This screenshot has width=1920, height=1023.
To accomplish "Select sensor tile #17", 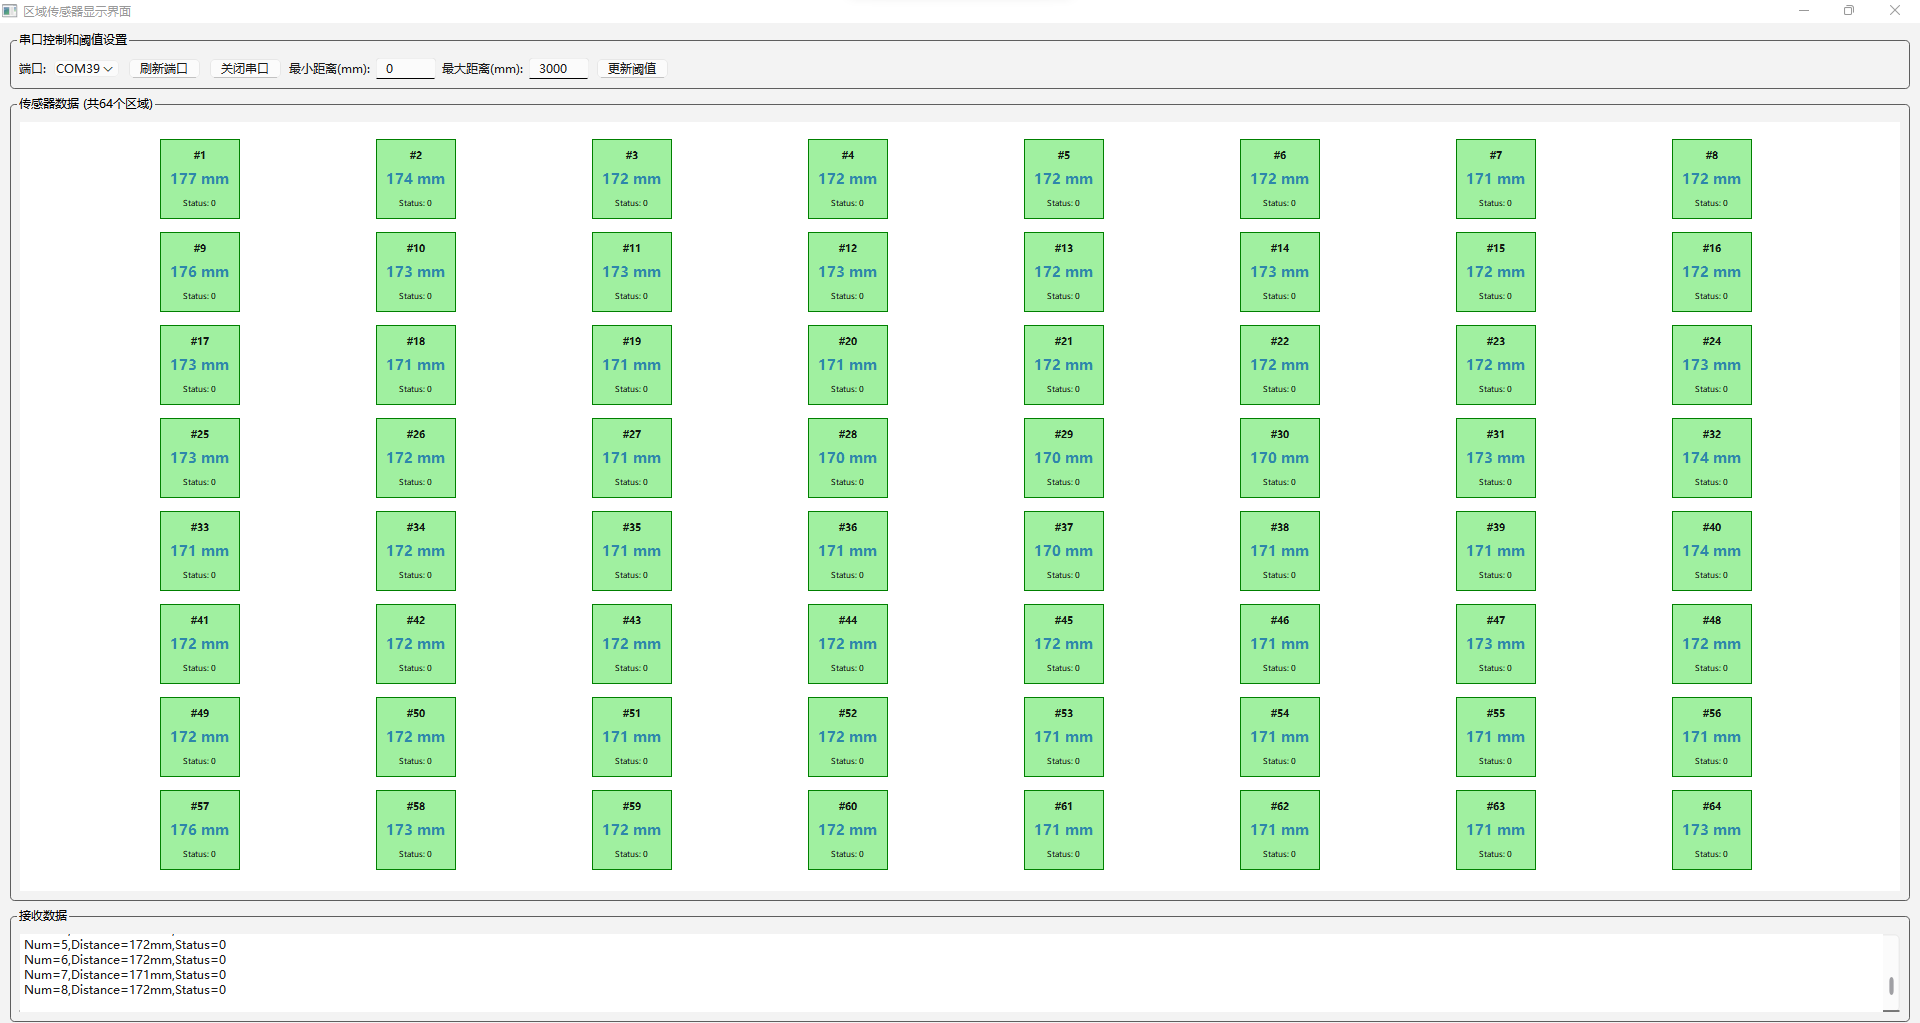I will click(x=200, y=365).
